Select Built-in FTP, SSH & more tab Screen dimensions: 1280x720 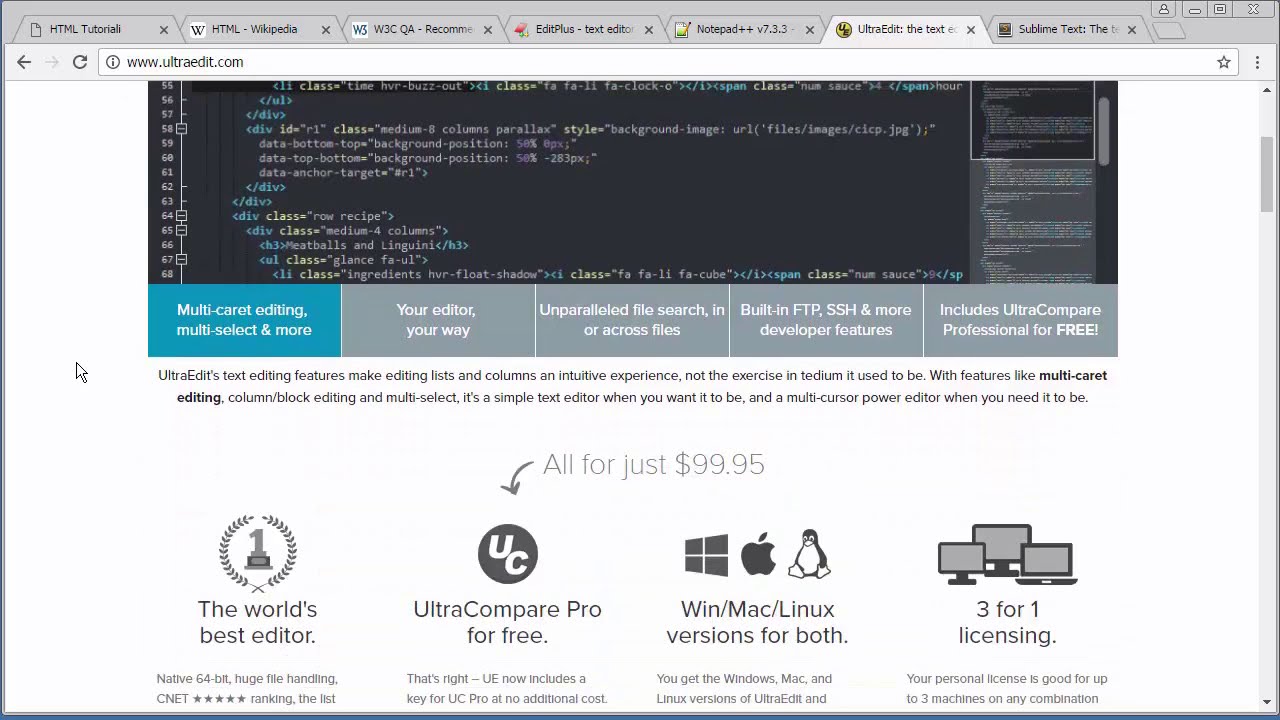point(826,320)
